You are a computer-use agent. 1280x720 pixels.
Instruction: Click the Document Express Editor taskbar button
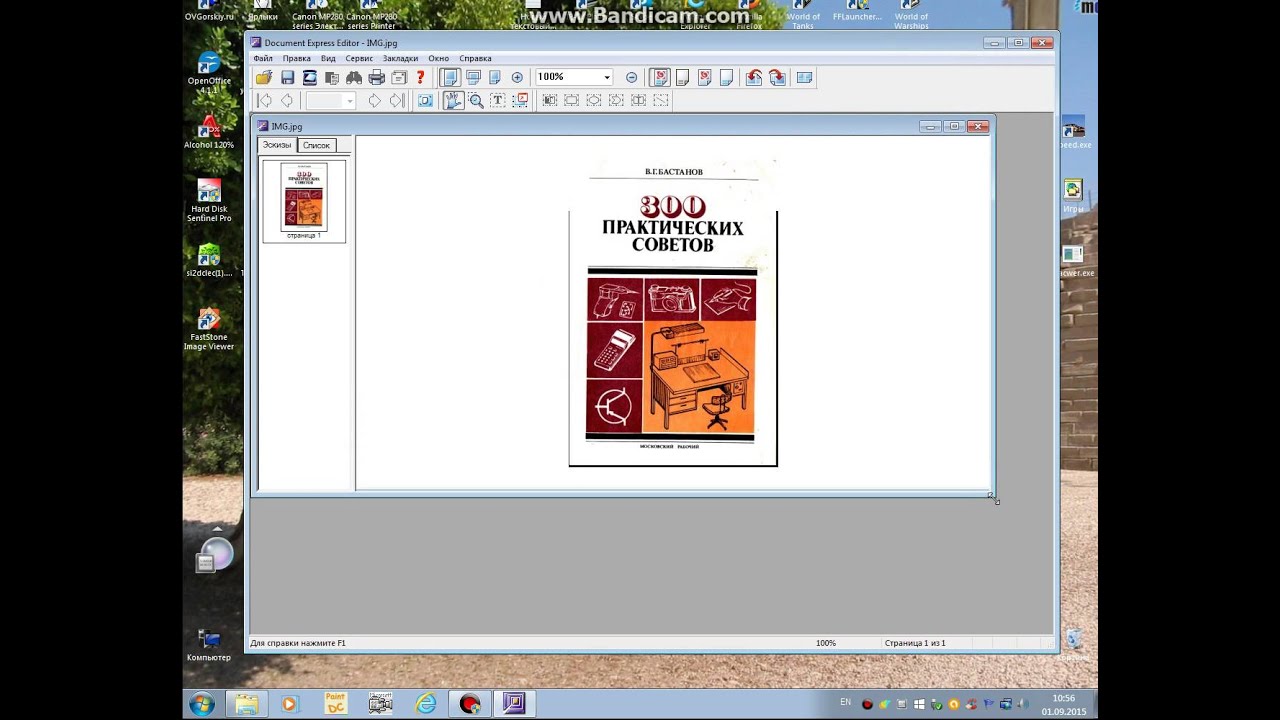point(514,704)
